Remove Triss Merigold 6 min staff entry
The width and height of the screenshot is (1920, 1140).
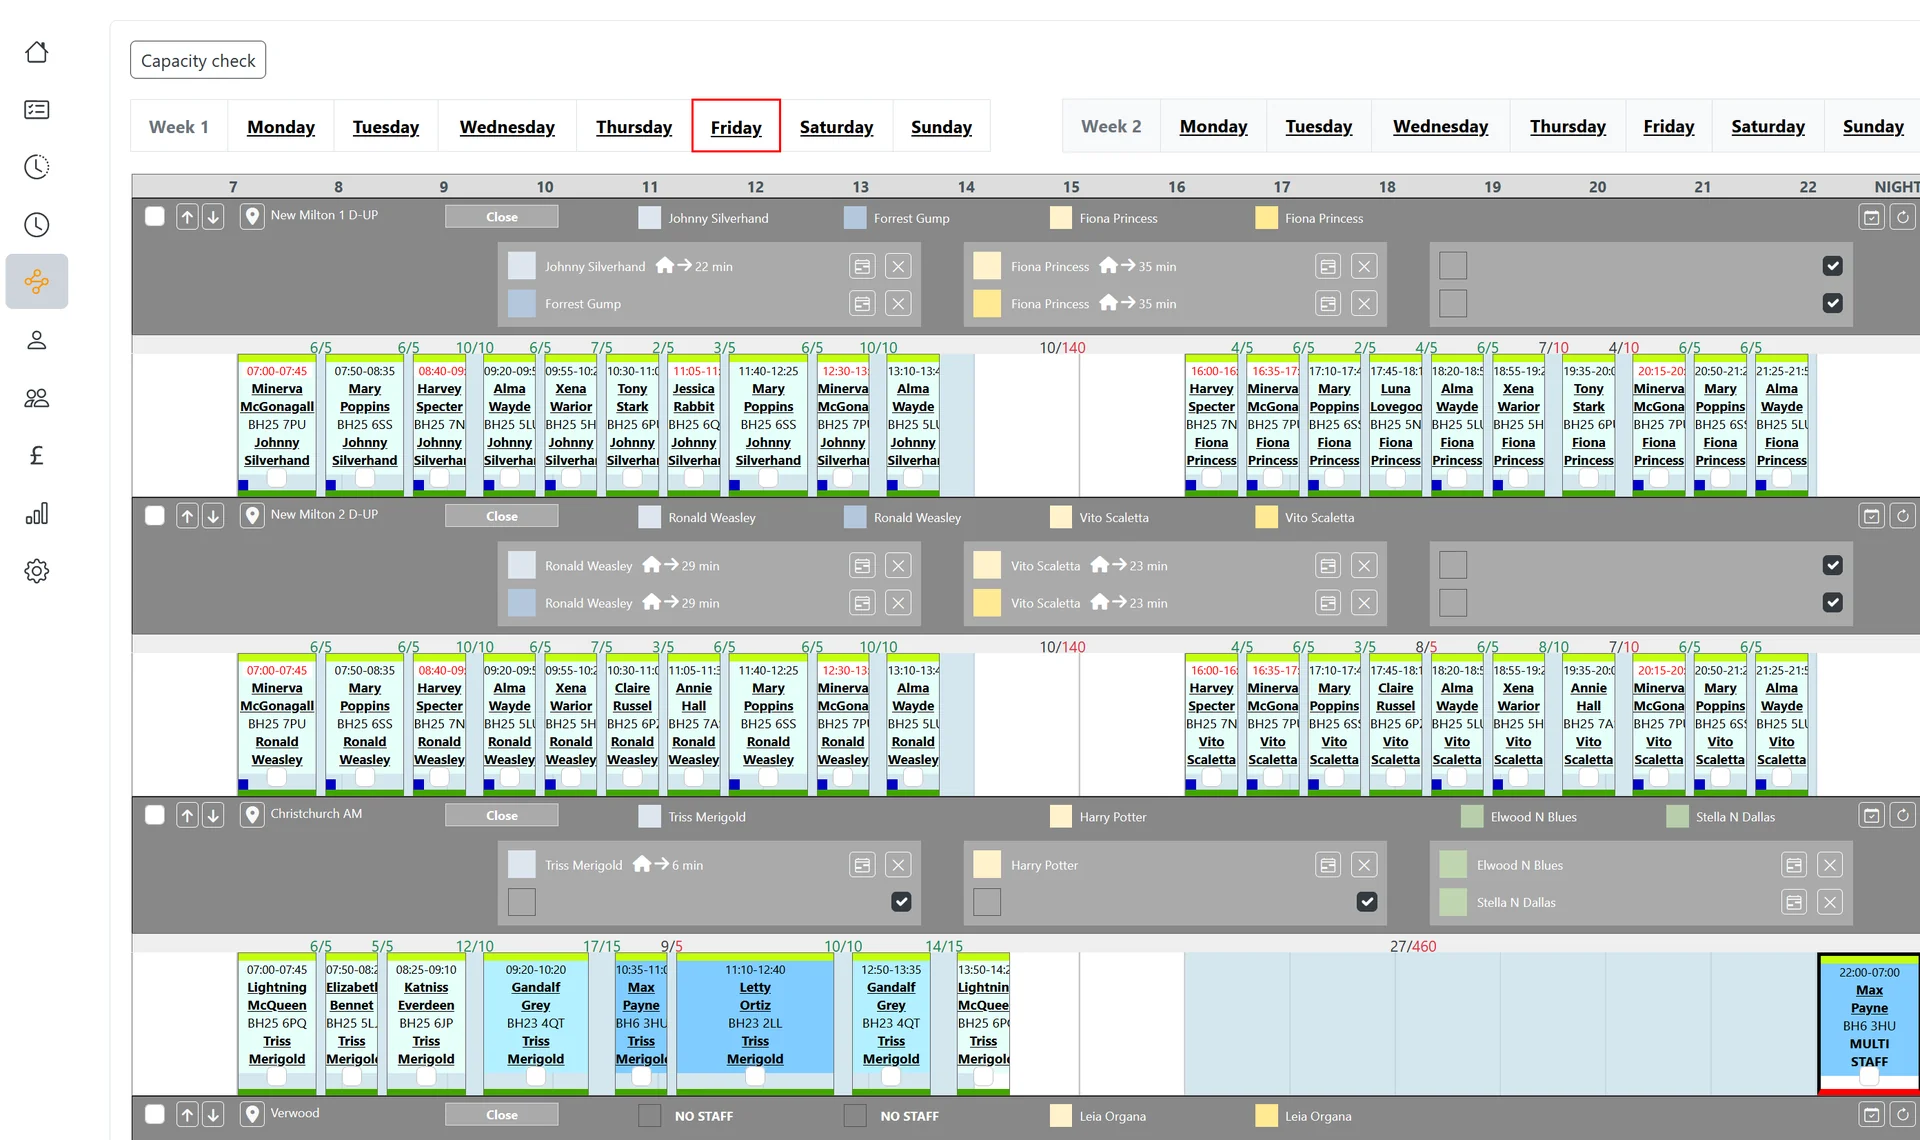[x=898, y=865]
